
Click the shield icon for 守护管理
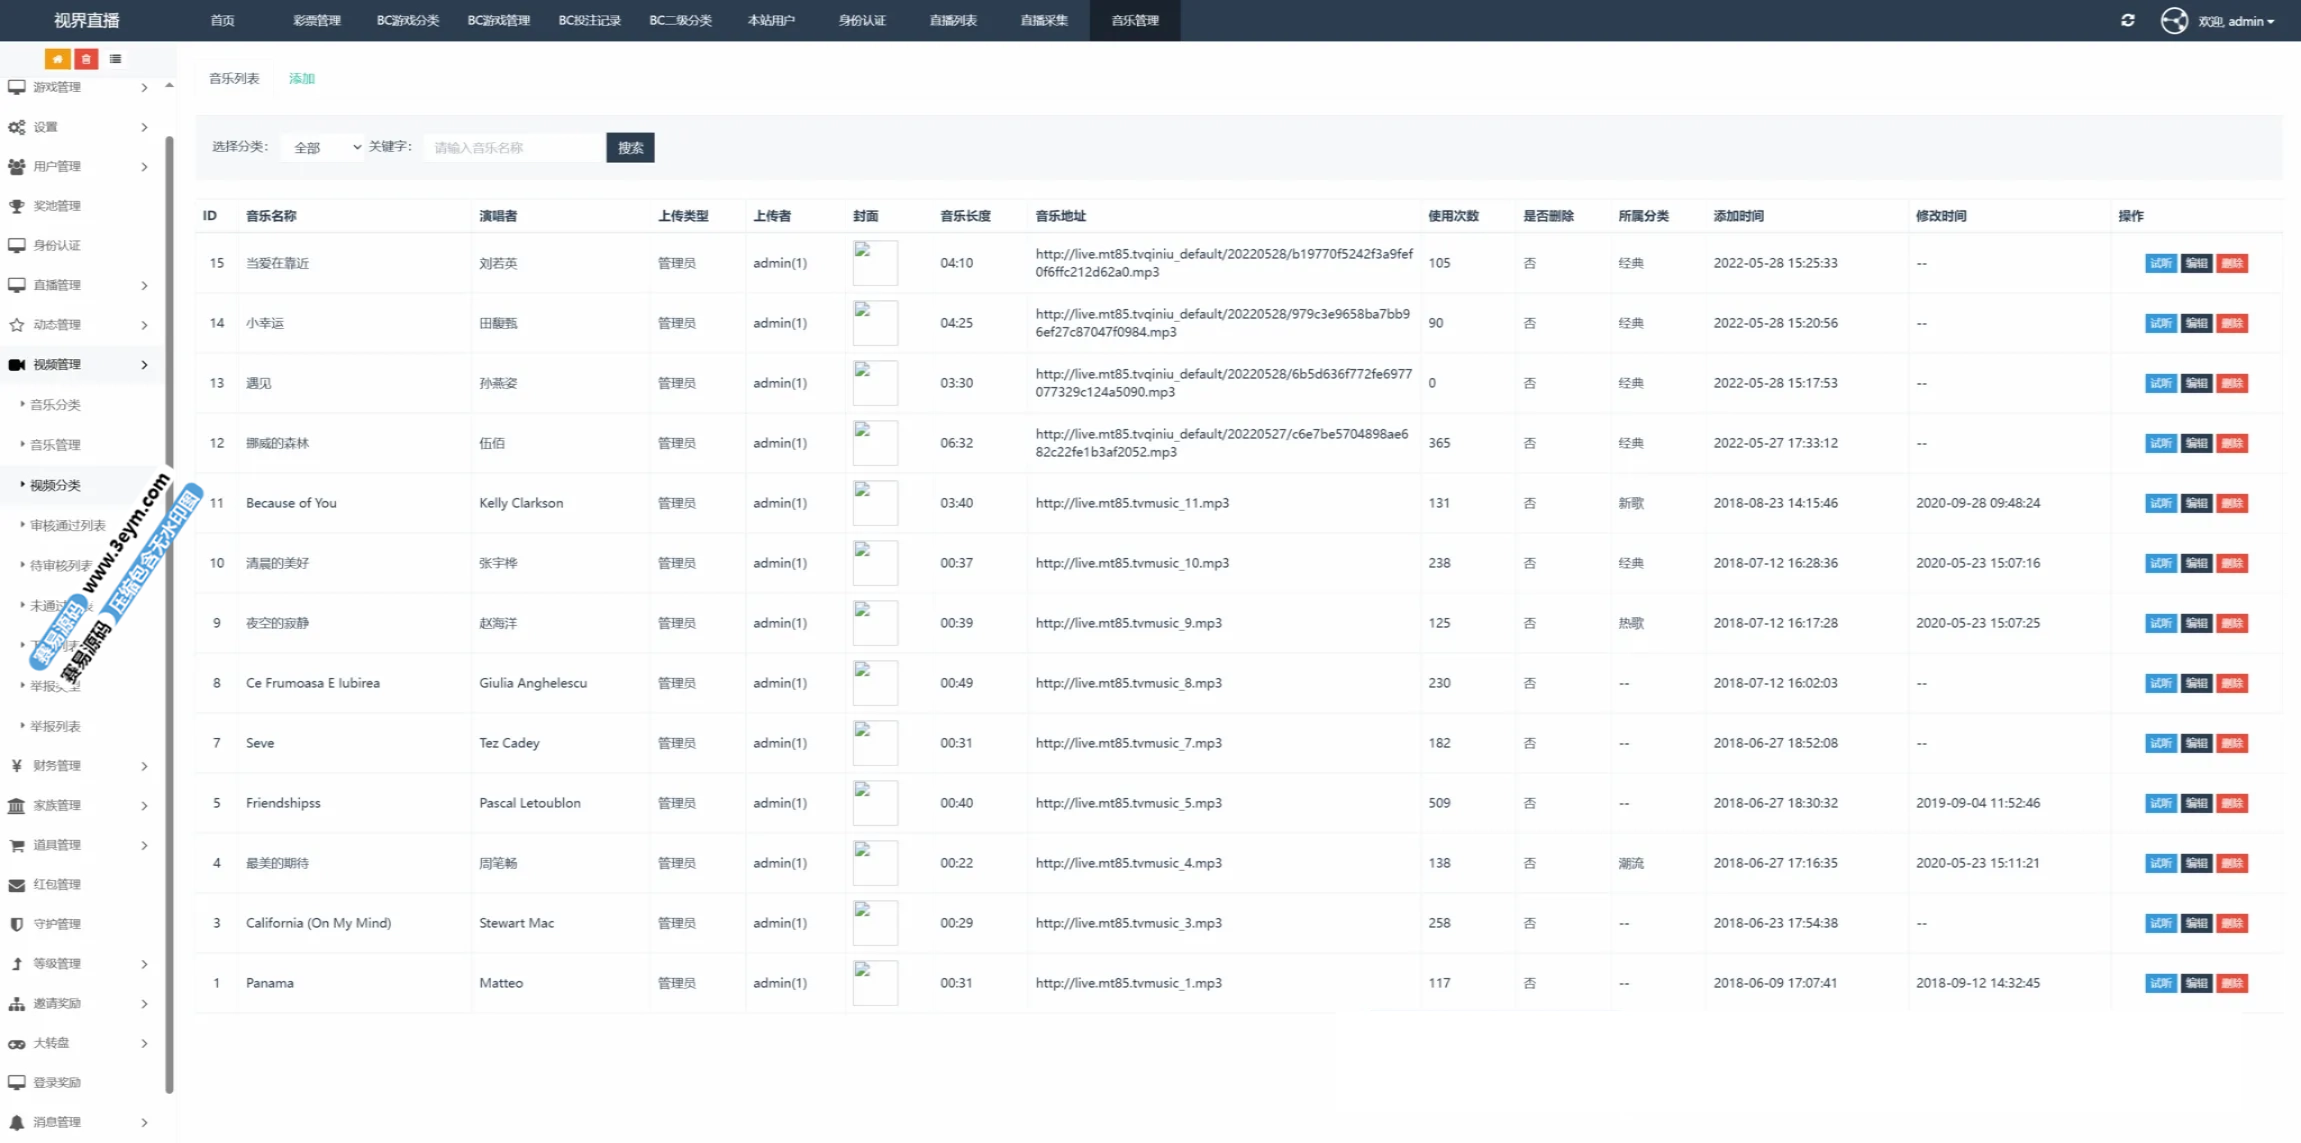(17, 925)
